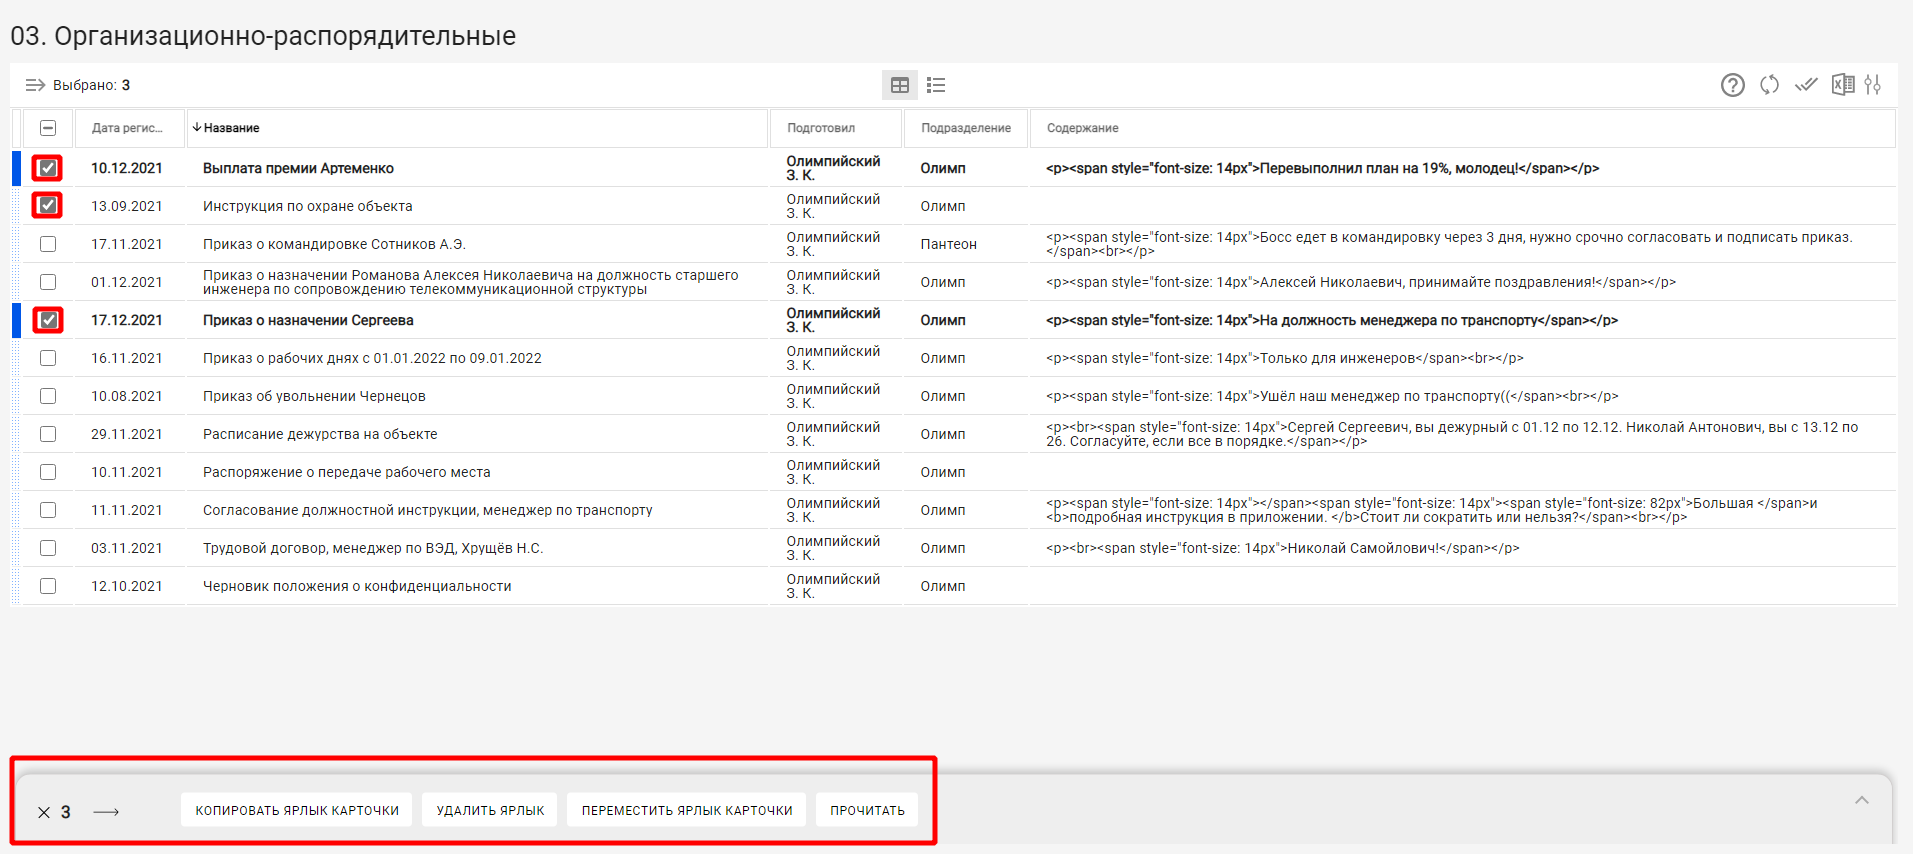This screenshot has width=1913, height=854.
Task: Toggle the select-all header checkbox
Action: [x=48, y=128]
